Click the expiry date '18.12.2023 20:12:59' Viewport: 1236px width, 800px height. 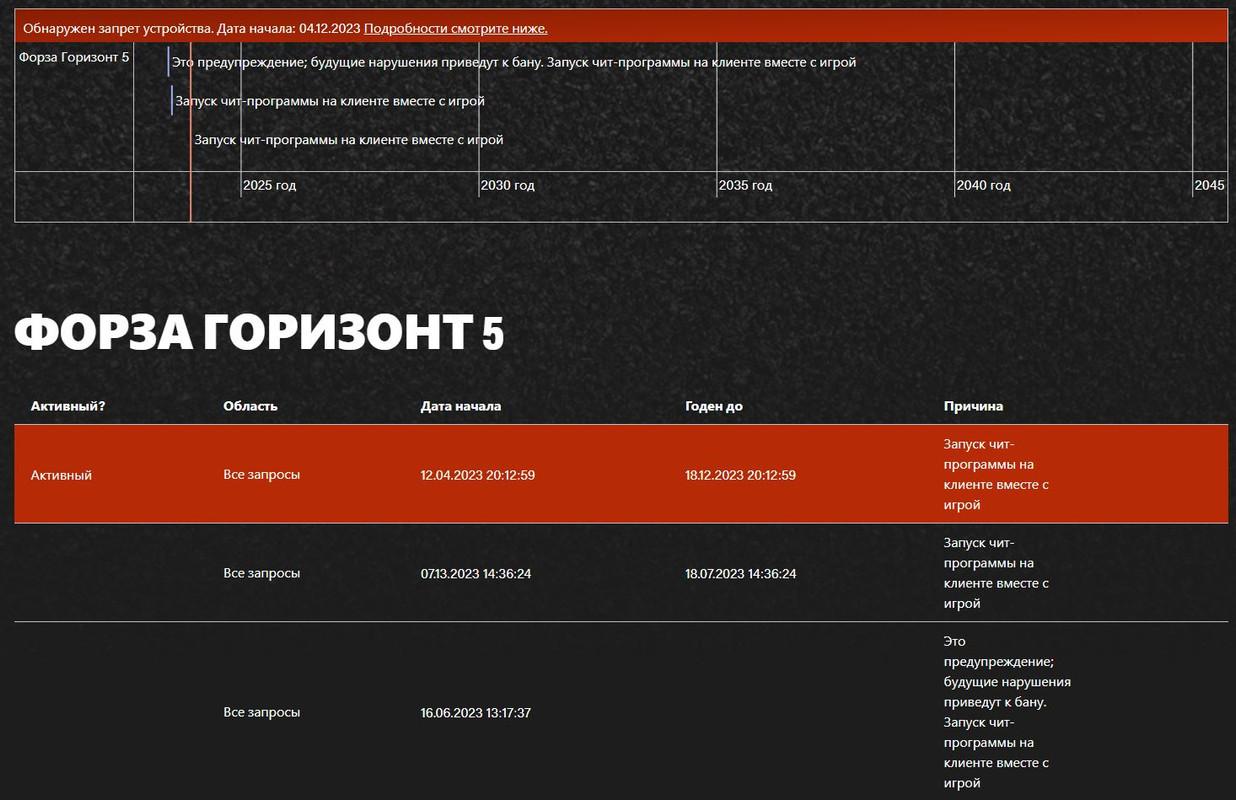pyautogui.click(x=741, y=475)
